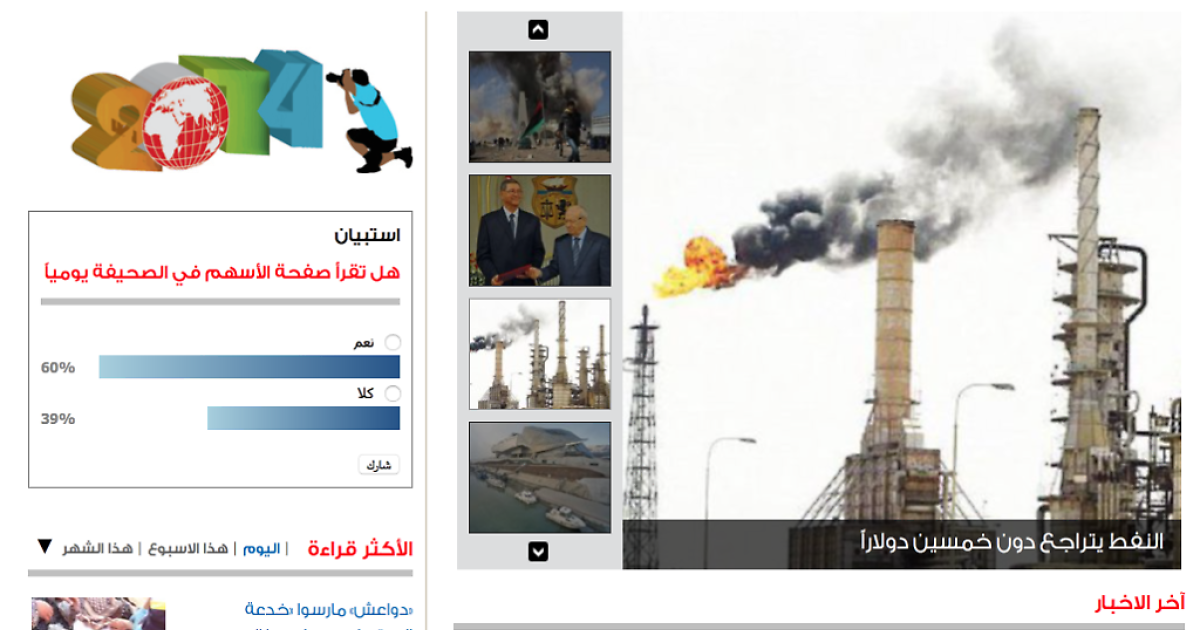Click the 60% poll result bar
Image resolution: width=1200 pixels, height=630 pixels.
tap(249, 367)
